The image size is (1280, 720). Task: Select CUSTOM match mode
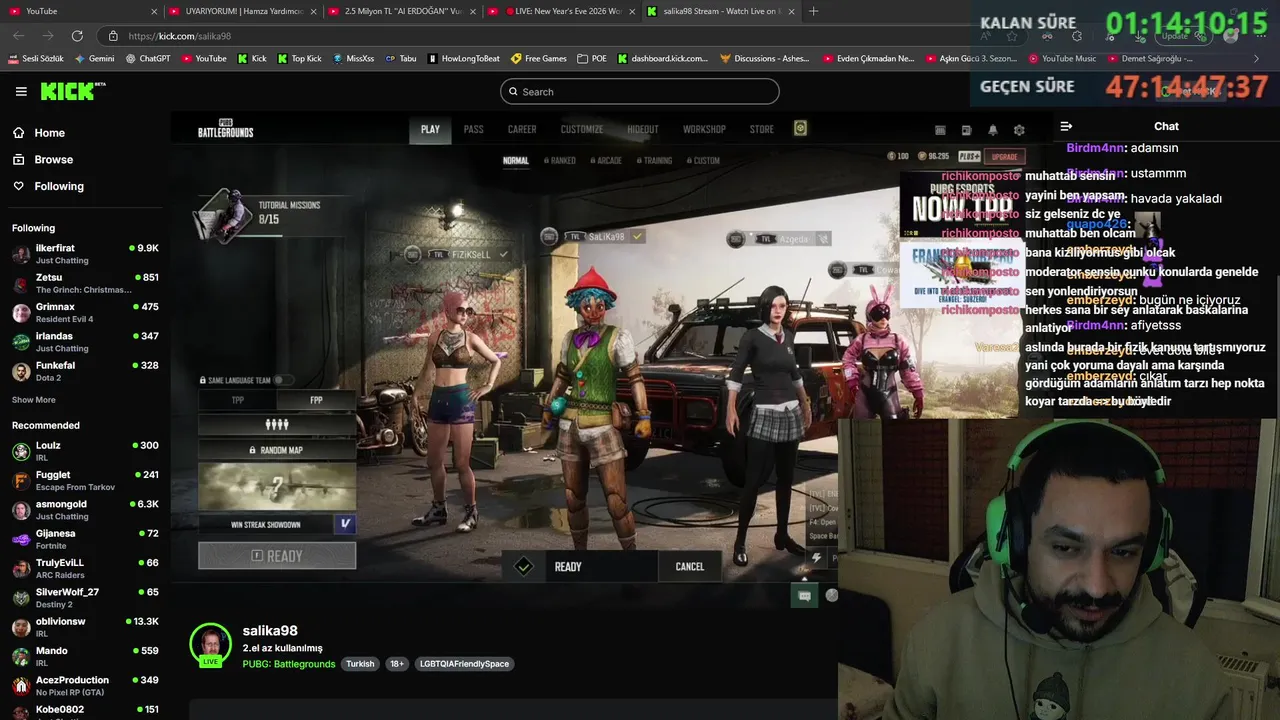click(703, 160)
